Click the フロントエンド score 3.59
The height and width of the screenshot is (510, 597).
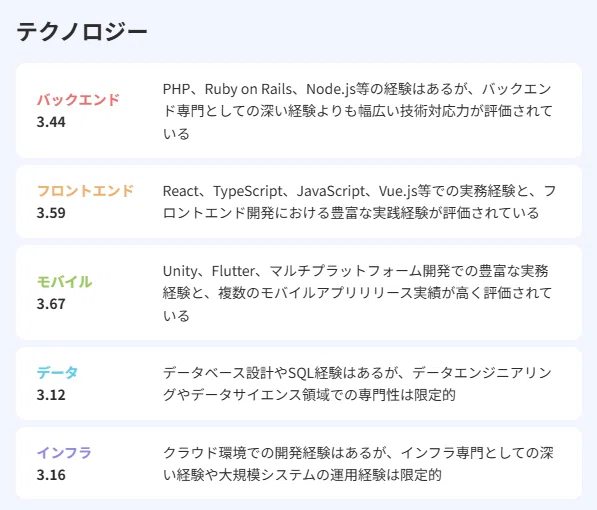coord(51,213)
